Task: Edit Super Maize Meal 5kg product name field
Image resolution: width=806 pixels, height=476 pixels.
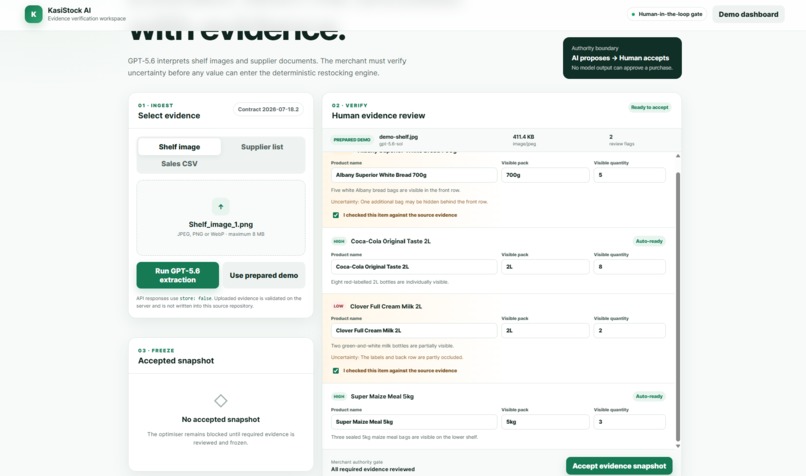Action: tap(414, 422)
